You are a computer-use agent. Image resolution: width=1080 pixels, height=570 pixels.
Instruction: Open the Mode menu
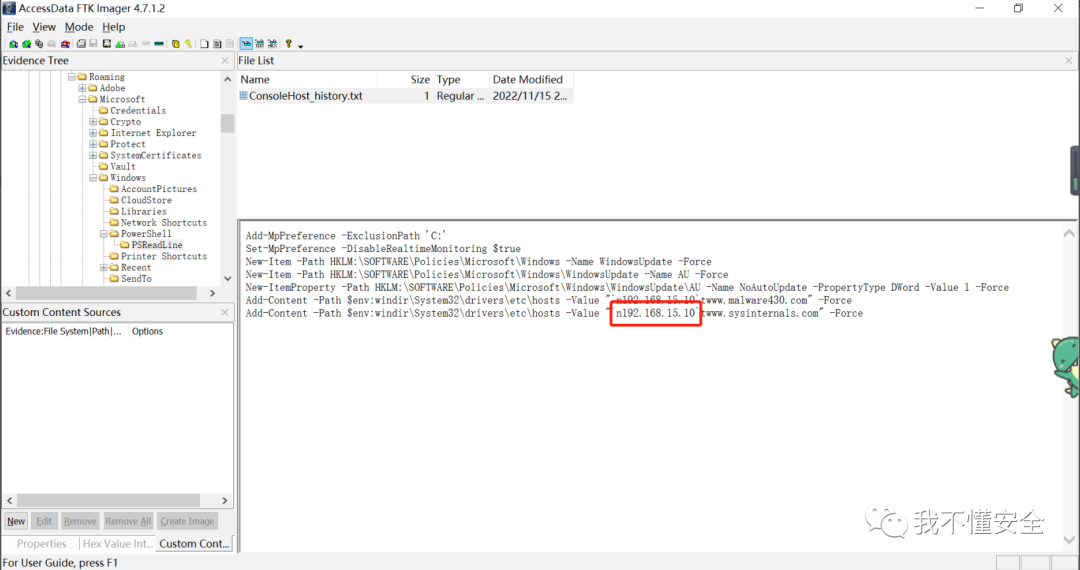tap(79, 27)
